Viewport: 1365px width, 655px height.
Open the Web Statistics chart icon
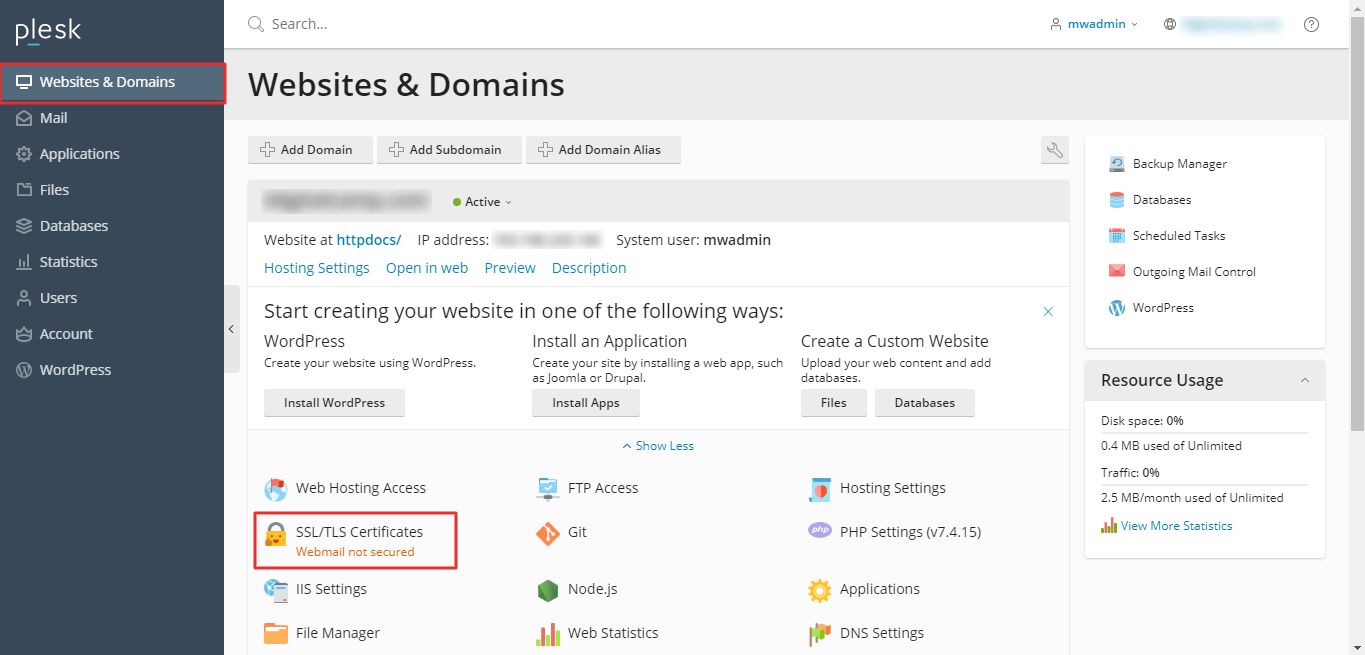548,634
